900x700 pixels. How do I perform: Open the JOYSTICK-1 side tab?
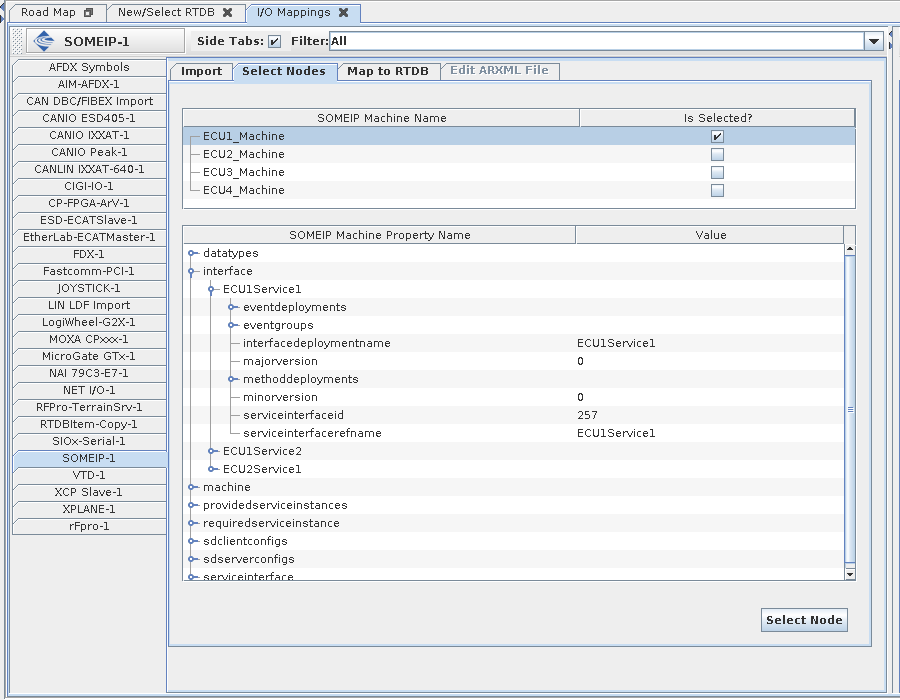[x=89, y=289]
